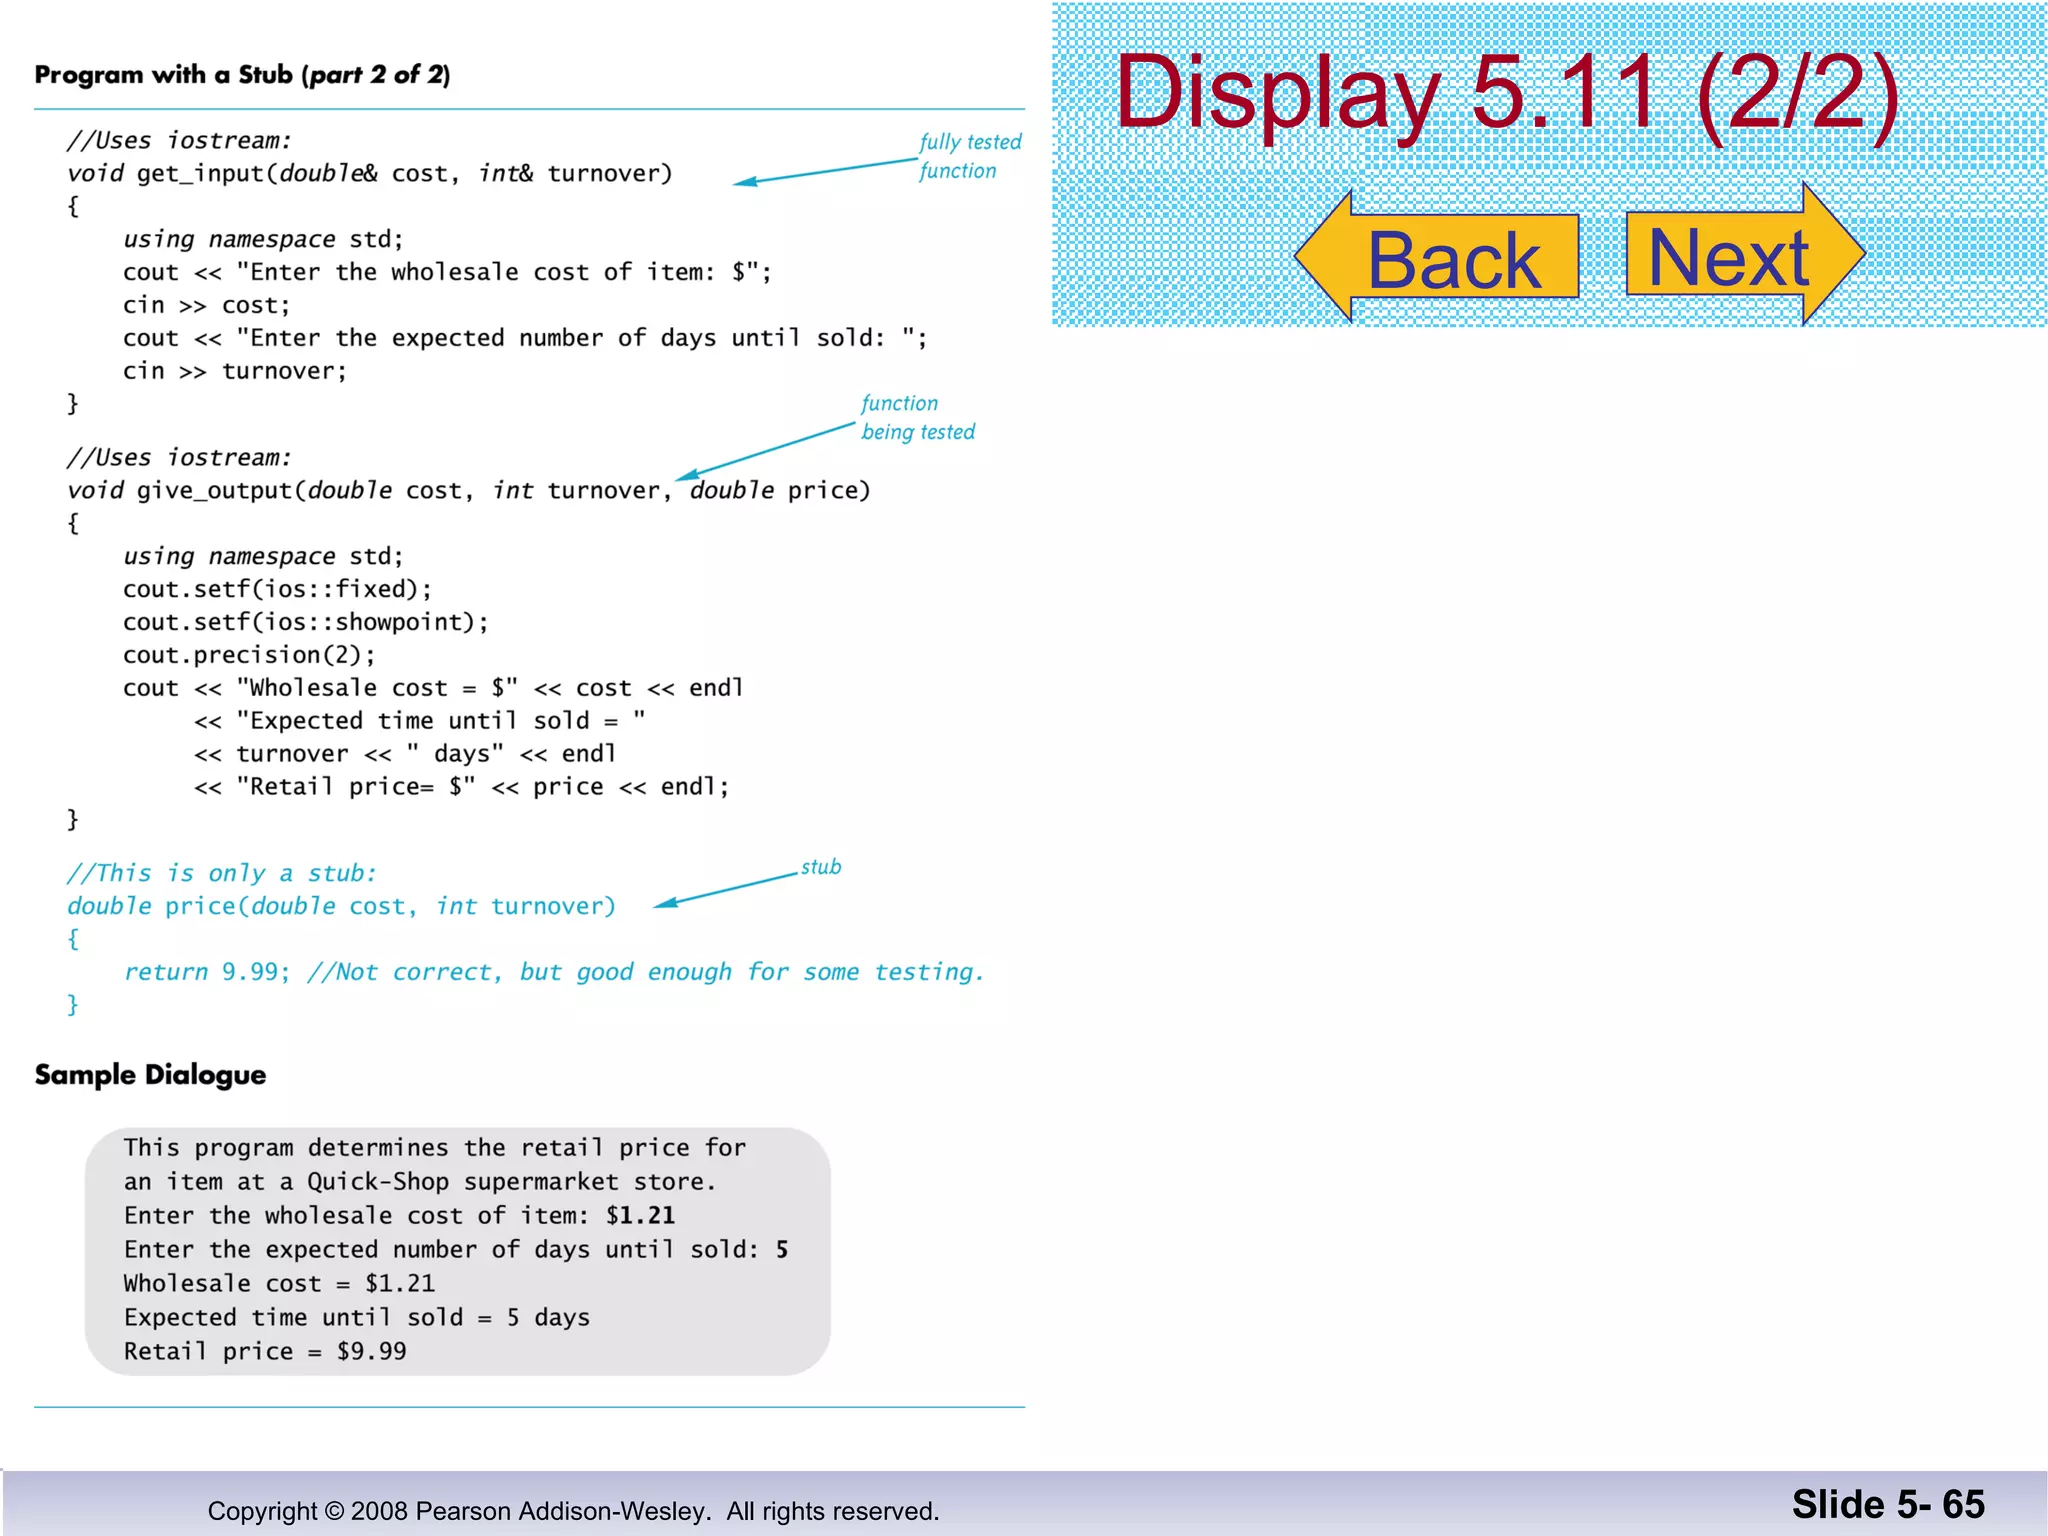This screenshot has height=1536, width=2048.
Task: Click 'cout.setf(ios::showpoint);' code line
Action: pyautogui.click(x=306, y=622)
